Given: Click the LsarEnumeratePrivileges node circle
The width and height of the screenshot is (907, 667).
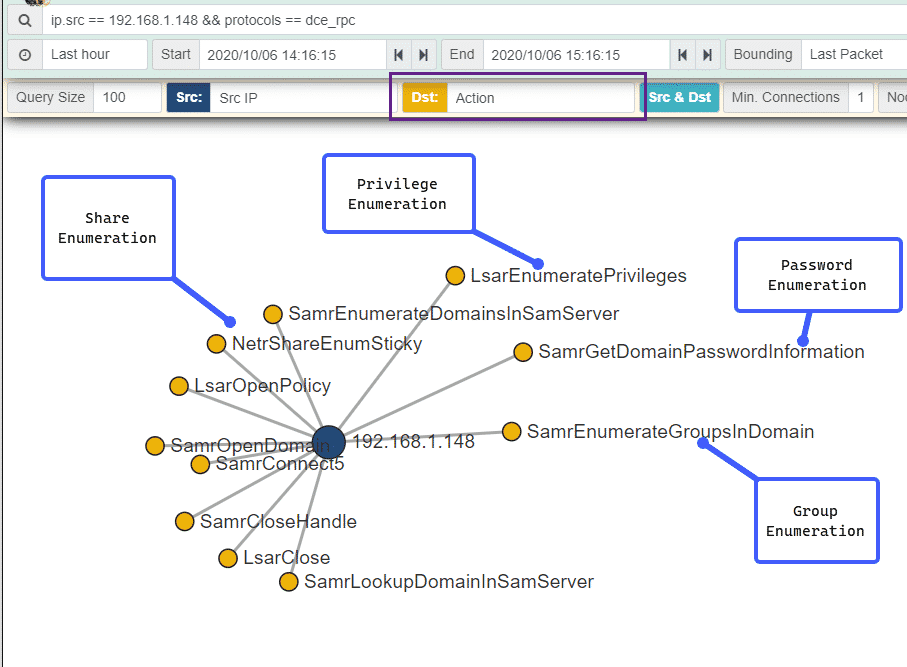Looking at the screenshot, I should click(x=455, y=276).
